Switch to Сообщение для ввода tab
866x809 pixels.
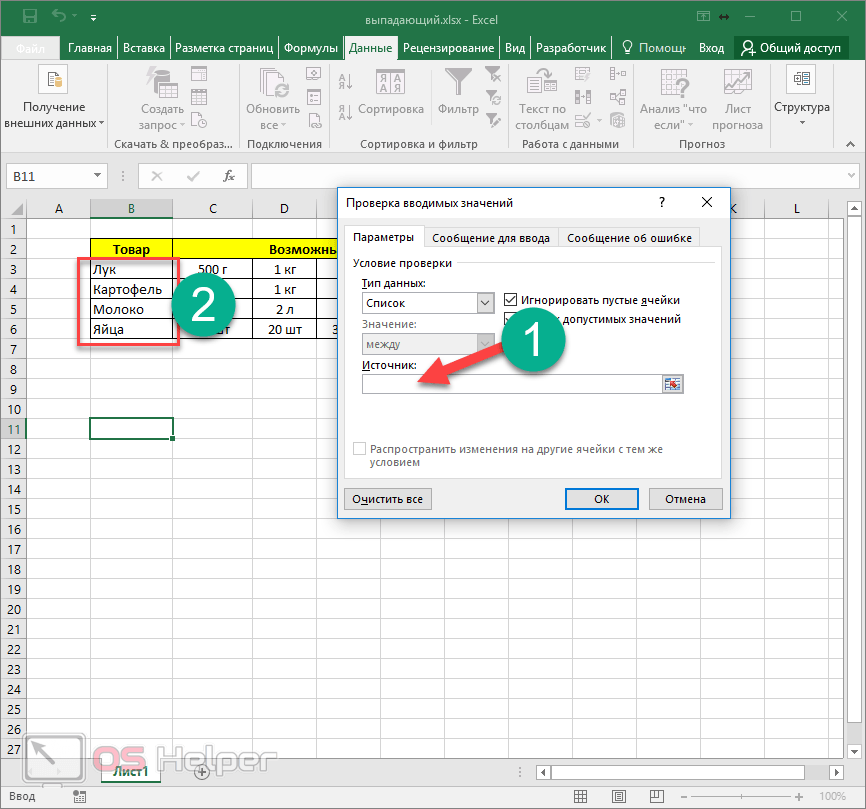coord(490,238)
